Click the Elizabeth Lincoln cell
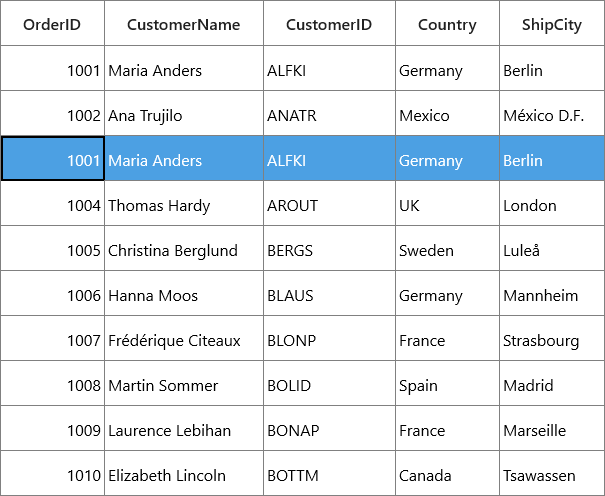The image size is (605, 496). click(184, 473)
